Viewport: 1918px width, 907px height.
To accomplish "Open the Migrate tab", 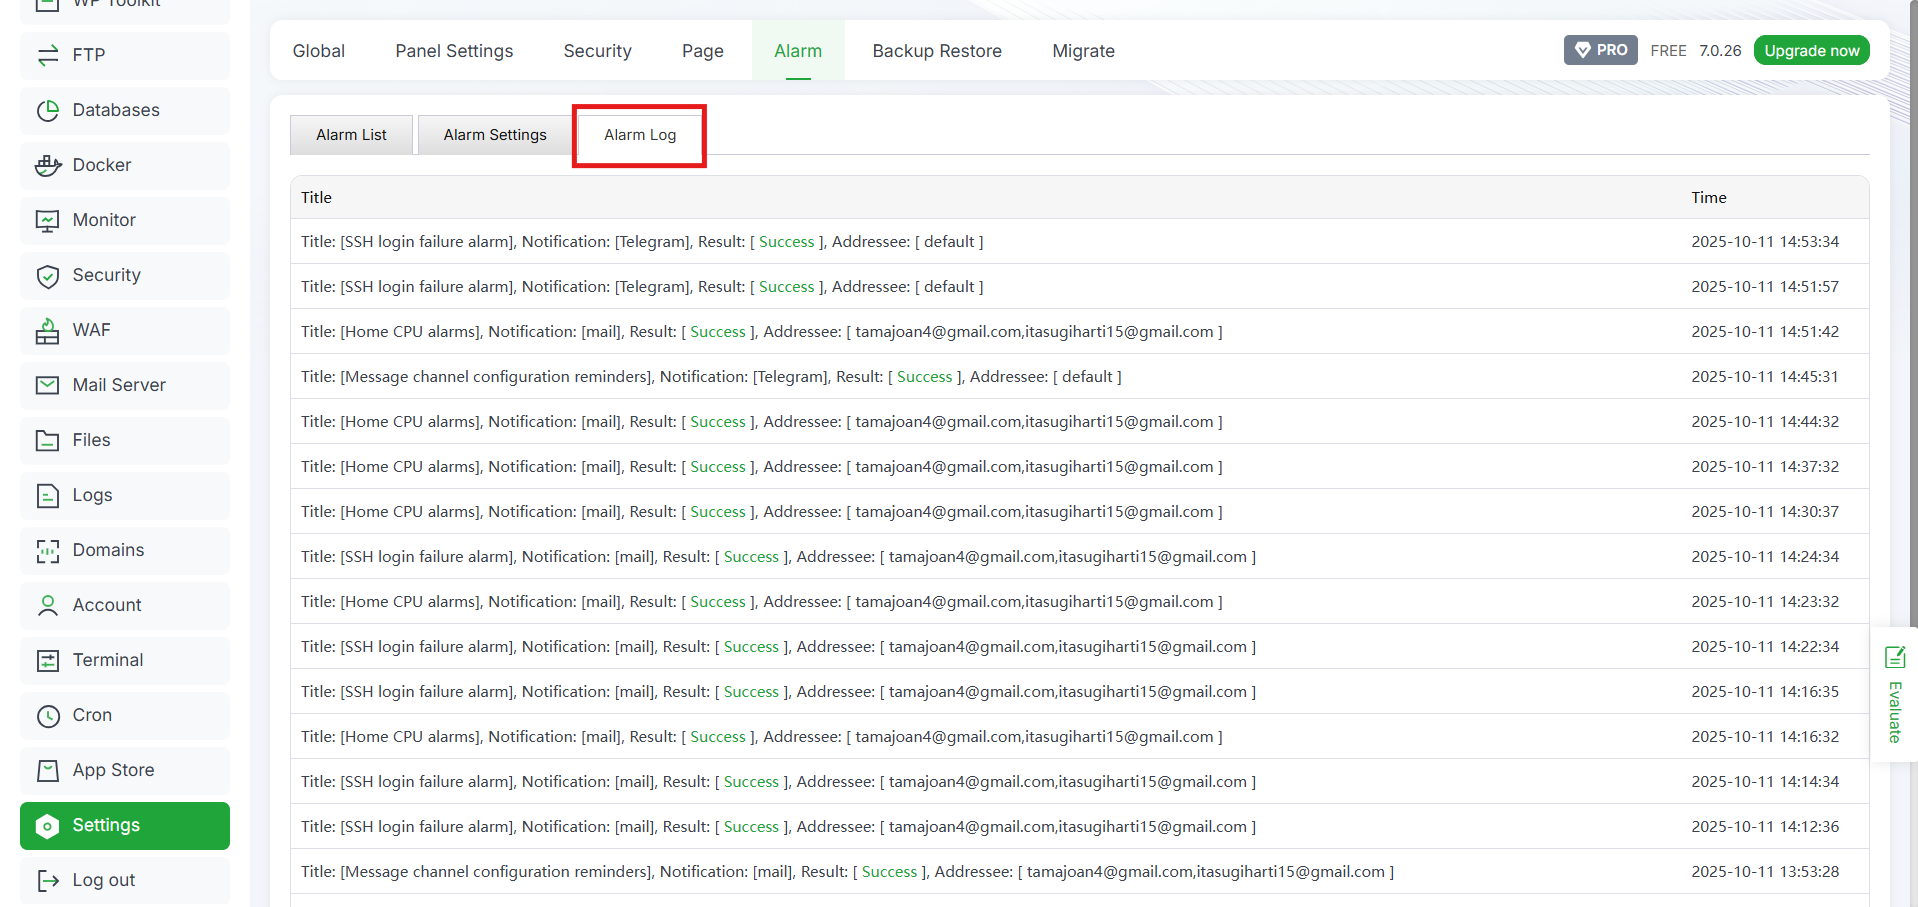I will [1083, 51].
